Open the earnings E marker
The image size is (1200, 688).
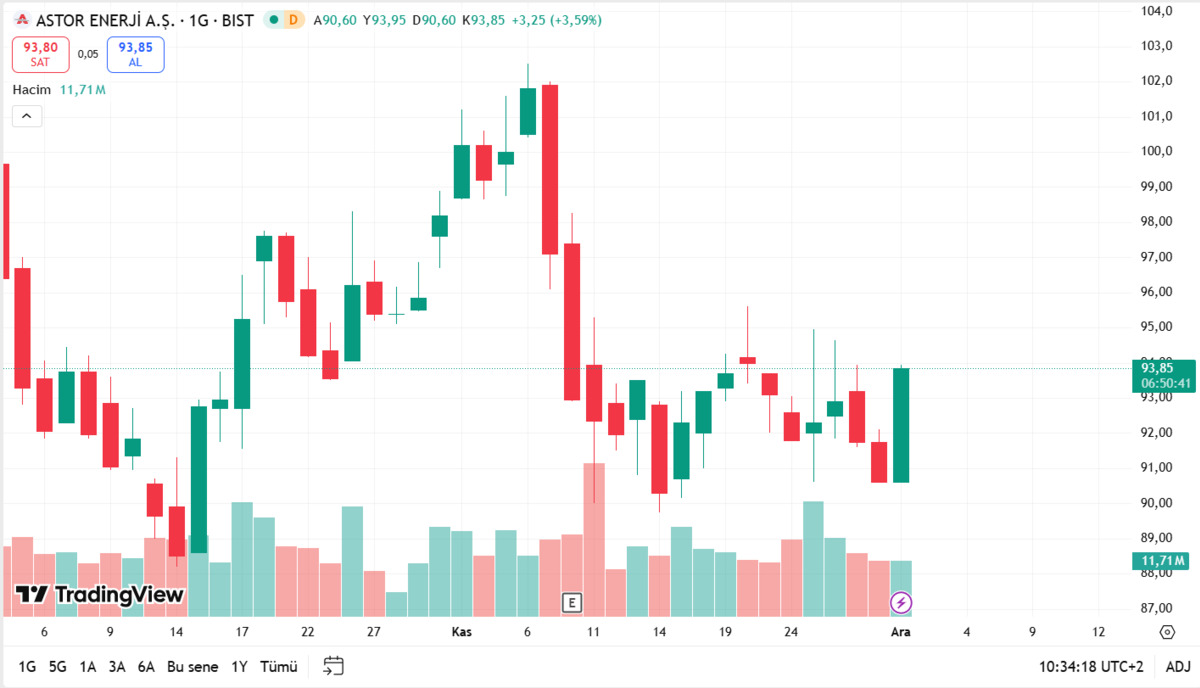pos(572,602)
